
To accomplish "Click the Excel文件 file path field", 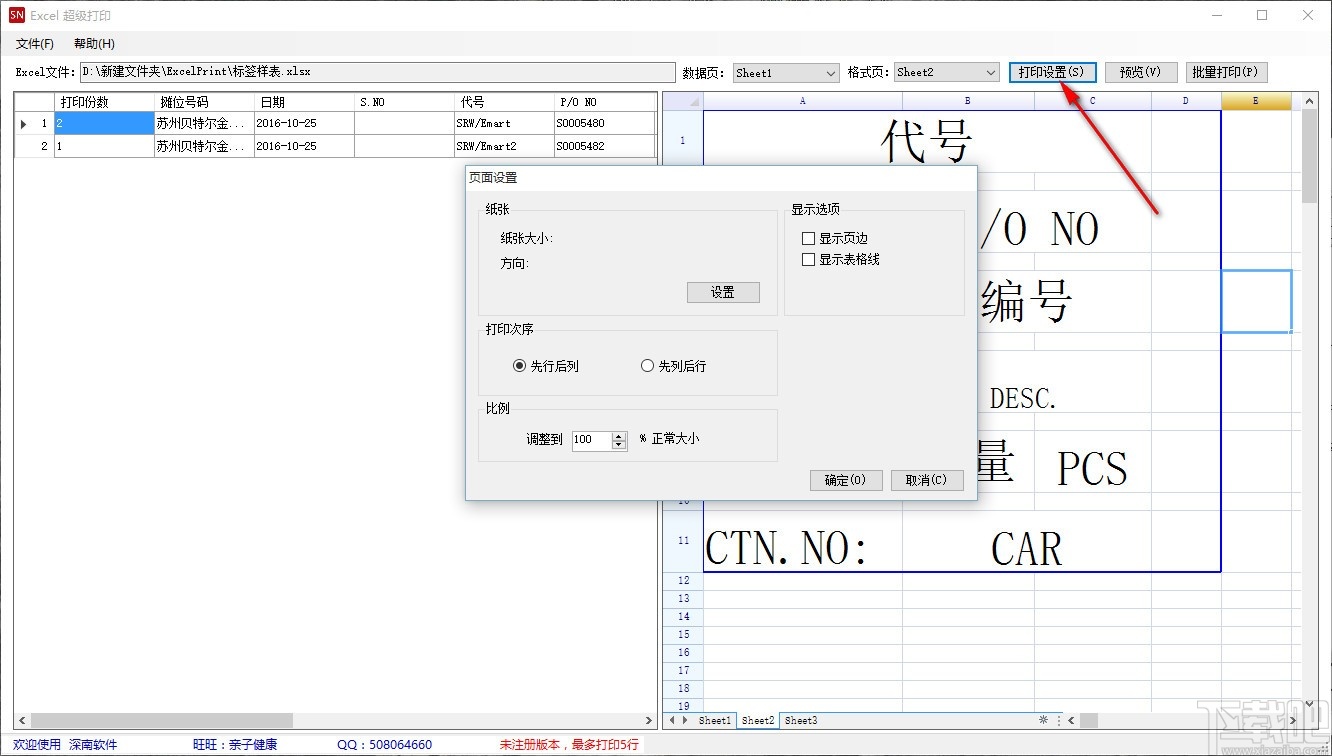I will coord(378,73).
